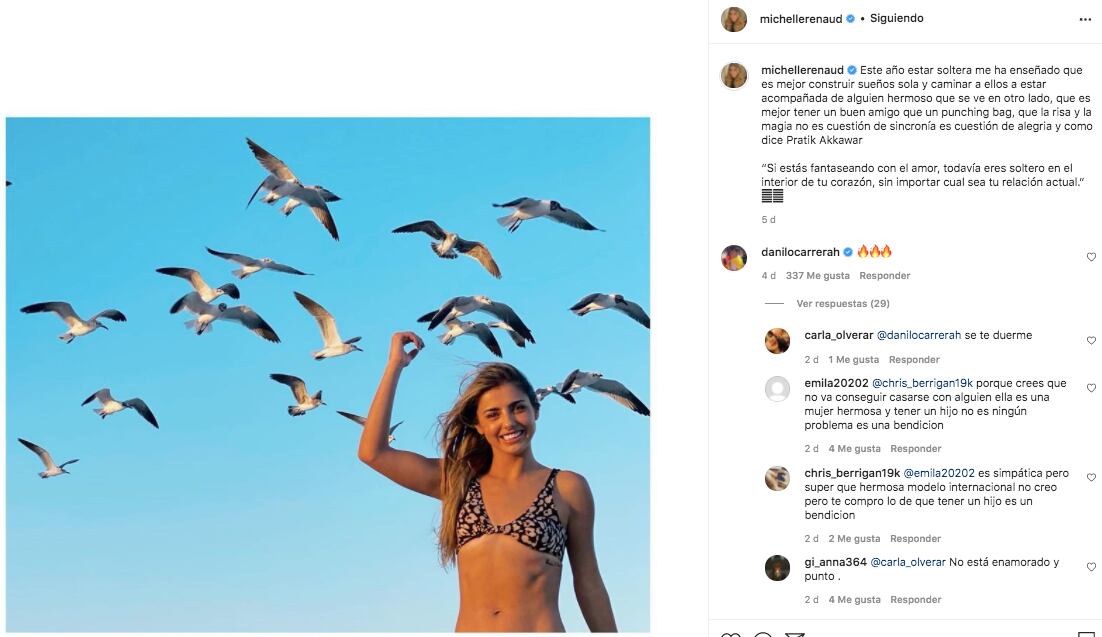Toggle the Siguiendo following status

[897, 19]
